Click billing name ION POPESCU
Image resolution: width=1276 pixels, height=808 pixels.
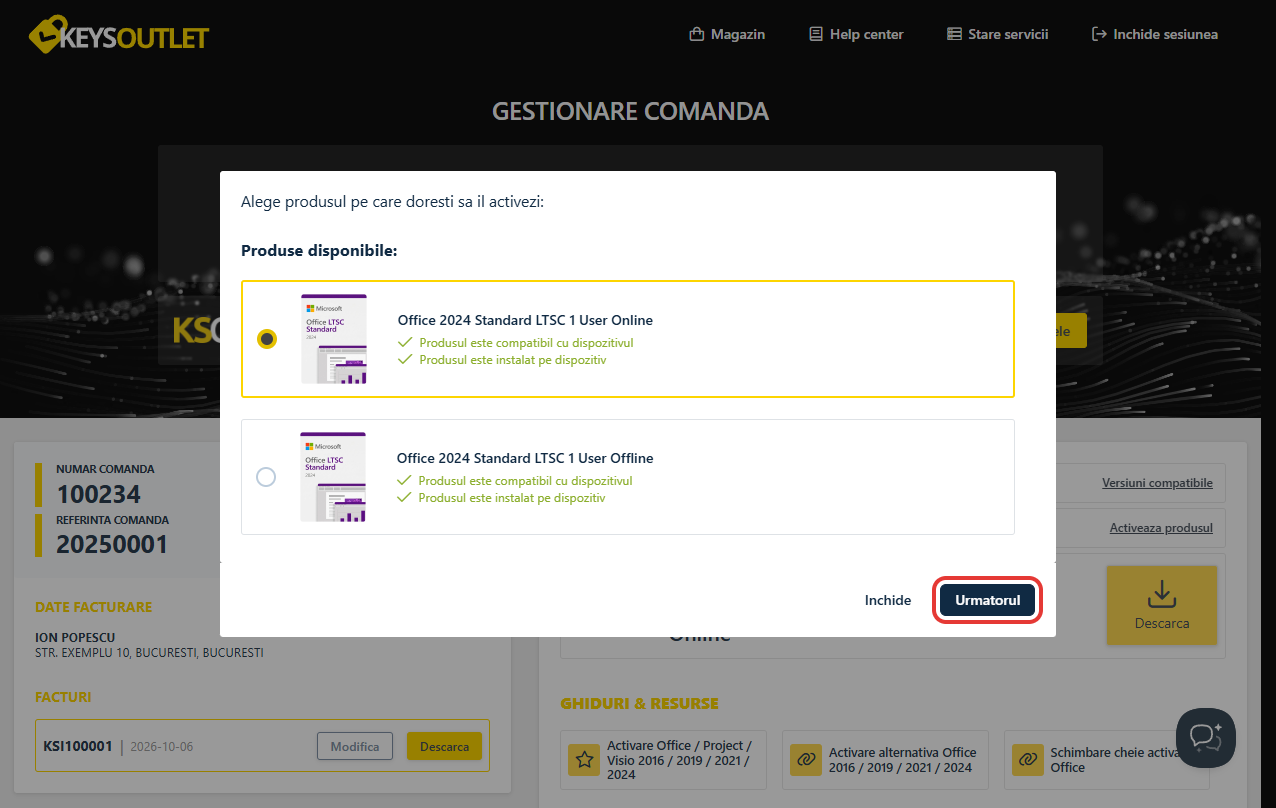click(75, 637)
